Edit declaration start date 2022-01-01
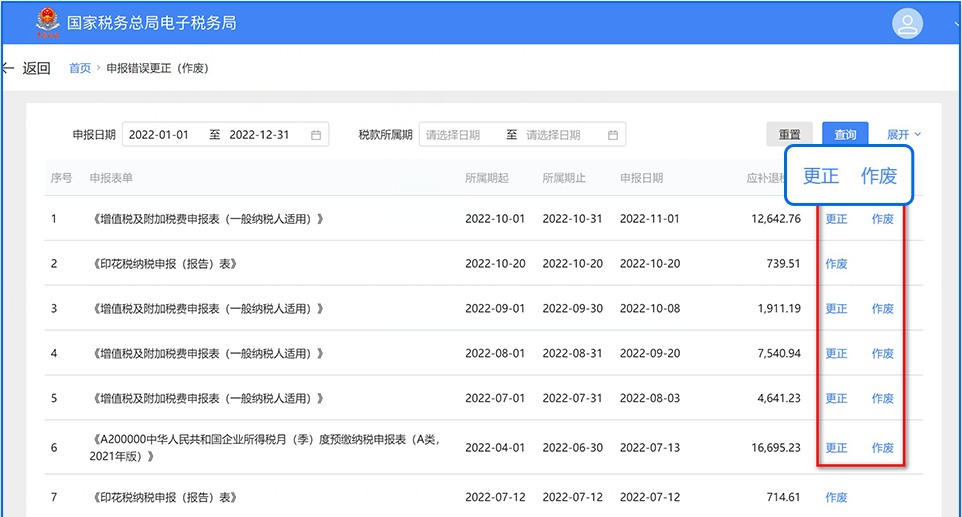 click(160, 135)
